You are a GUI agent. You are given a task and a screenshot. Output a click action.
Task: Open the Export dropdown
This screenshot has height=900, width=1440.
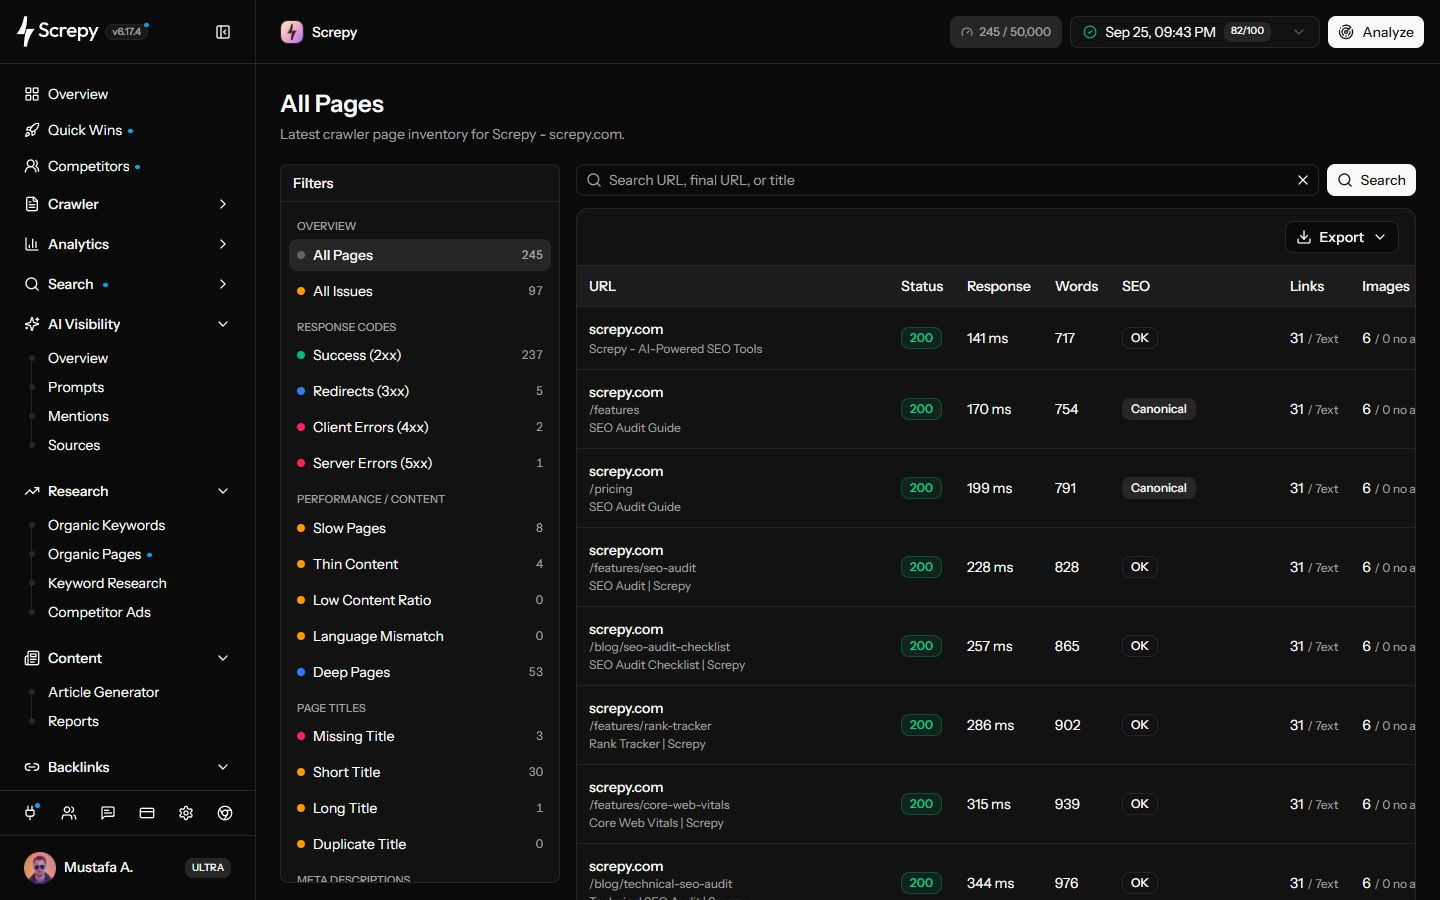click(1342, 237)
